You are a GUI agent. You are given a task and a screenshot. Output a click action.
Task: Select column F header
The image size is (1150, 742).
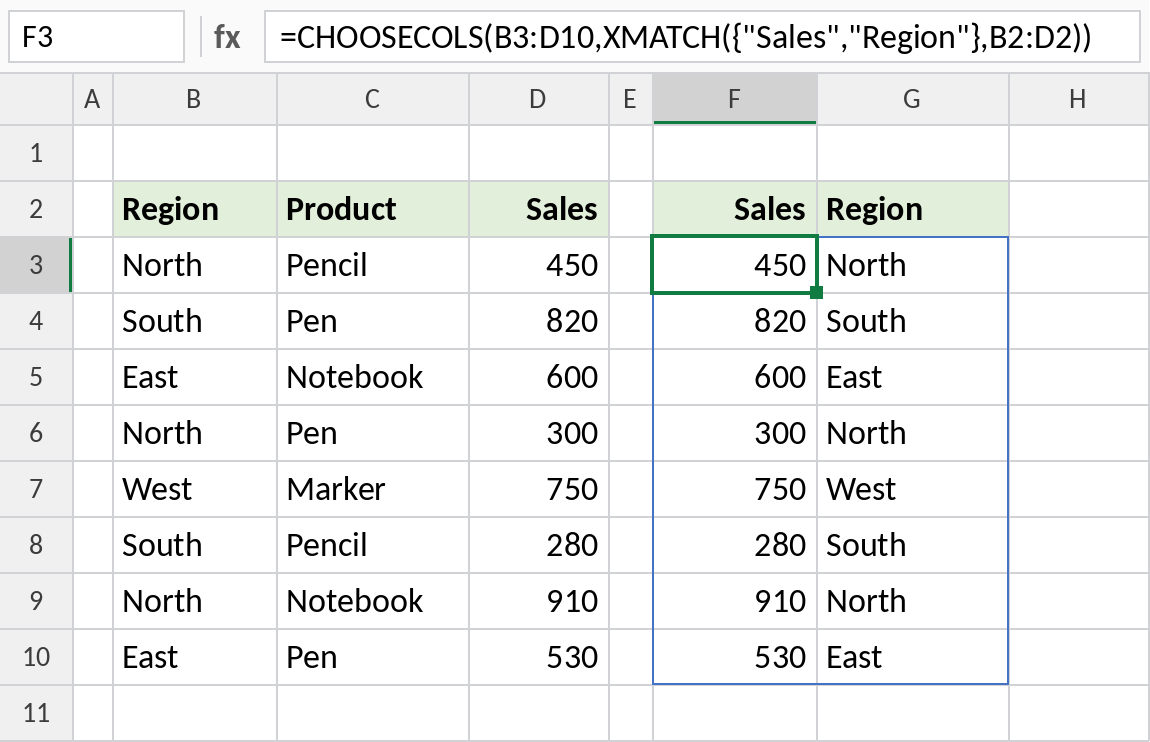click(734, 99)
